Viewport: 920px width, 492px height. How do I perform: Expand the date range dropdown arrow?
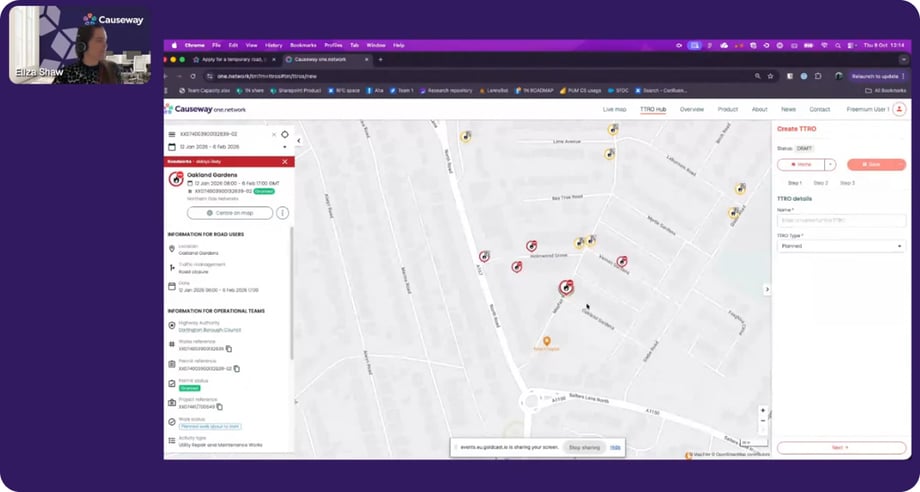point(285,147)
